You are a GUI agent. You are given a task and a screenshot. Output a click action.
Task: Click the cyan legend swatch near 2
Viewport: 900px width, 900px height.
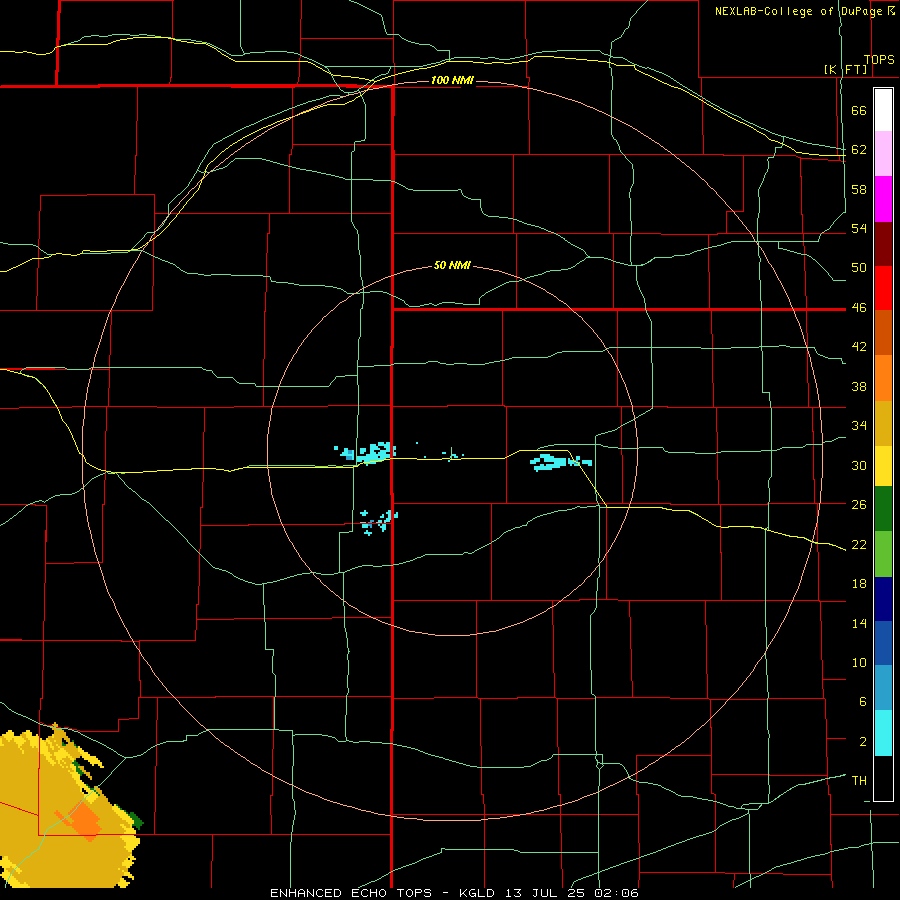coord(883,734)
